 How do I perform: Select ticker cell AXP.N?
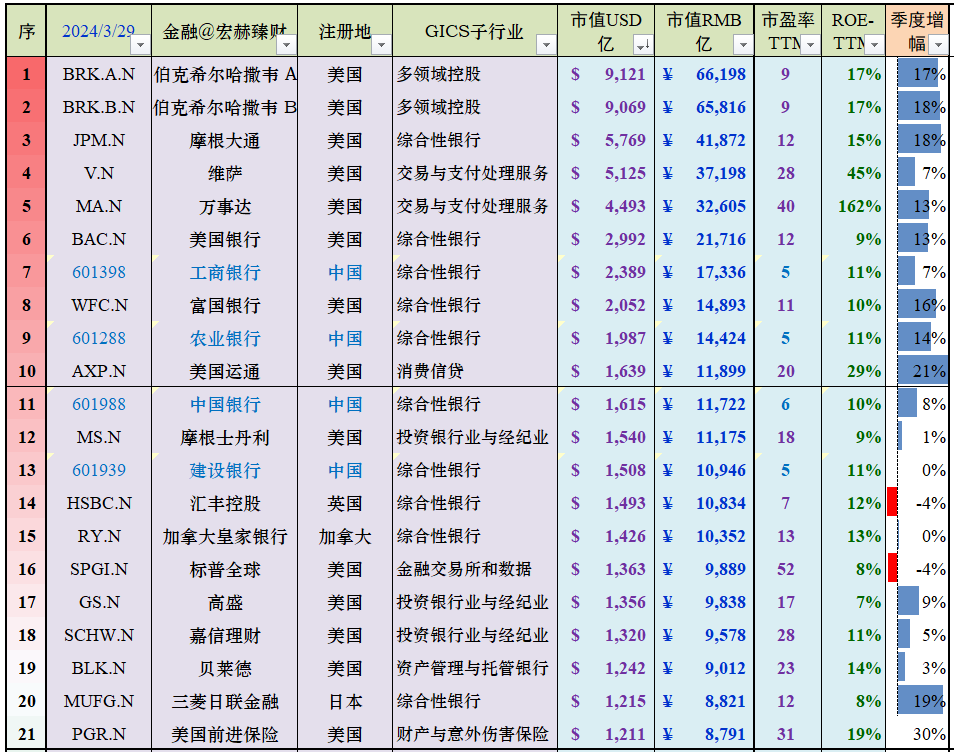[99, 371]
